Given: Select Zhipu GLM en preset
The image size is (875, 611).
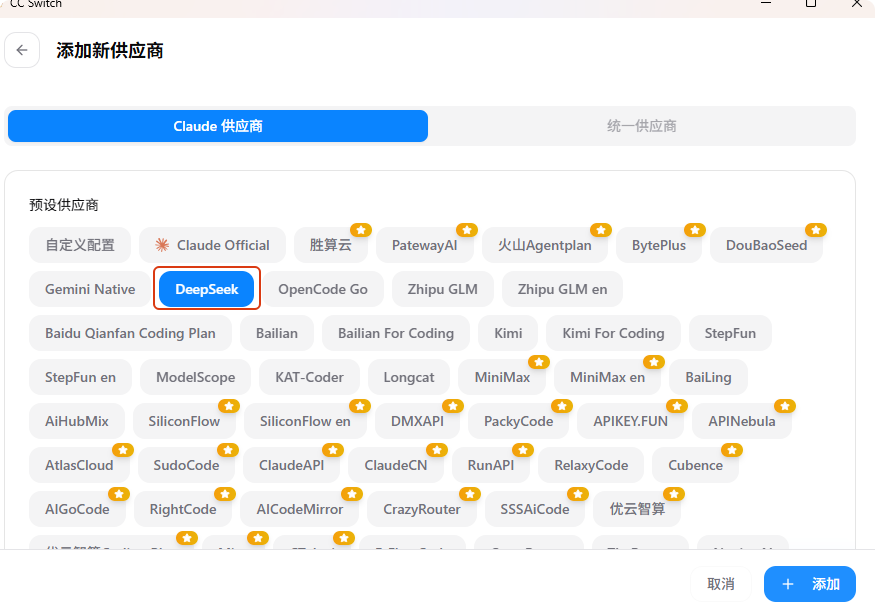Looking at the screenshot, I should coord(562,289).
